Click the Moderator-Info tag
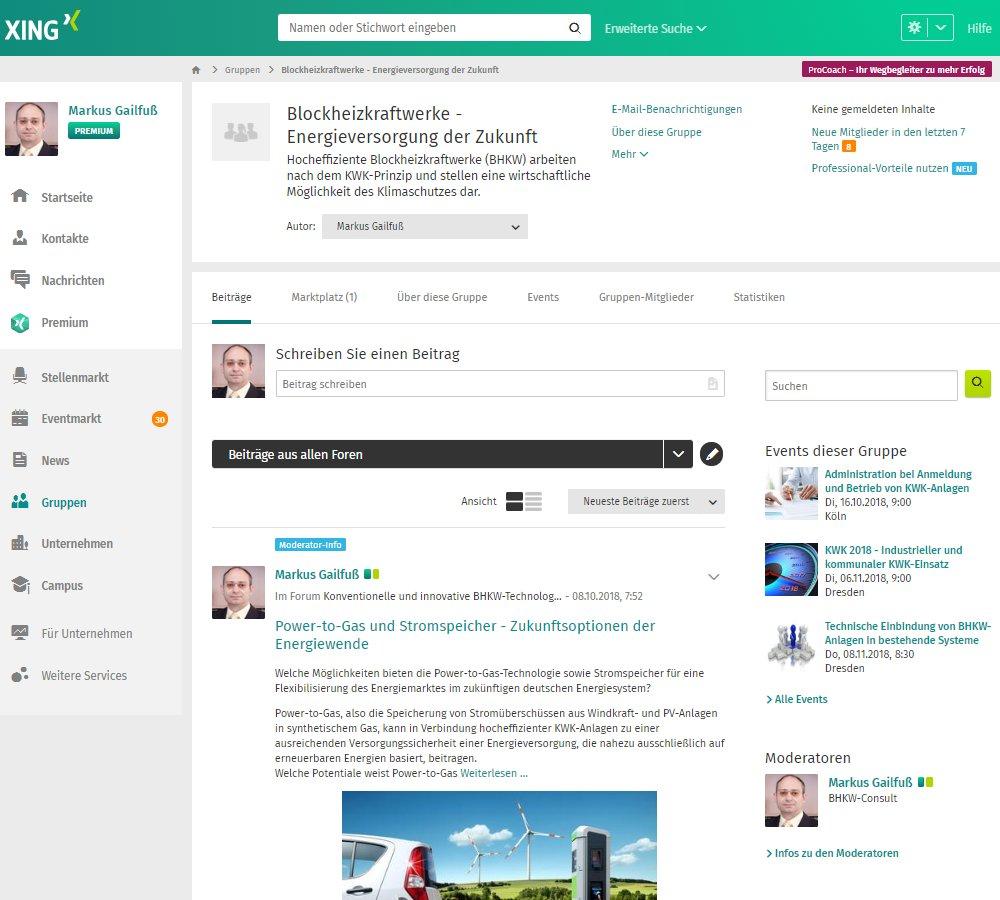This screenshot has height=900, width=1000. click(x=311, y=545)
